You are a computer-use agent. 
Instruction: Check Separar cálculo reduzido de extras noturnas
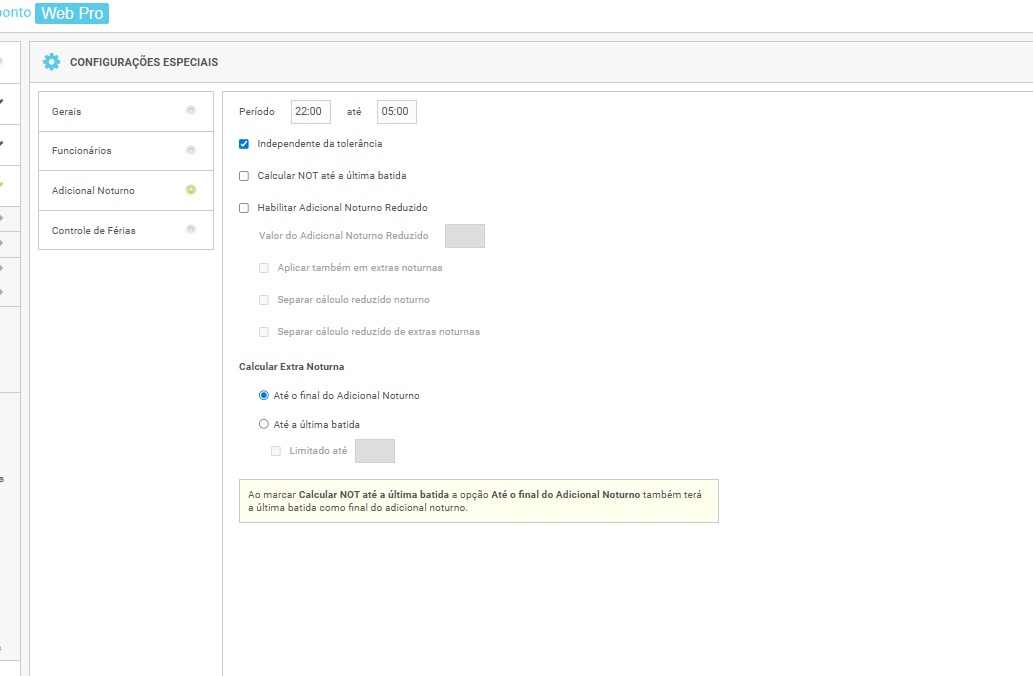click(264, 332)
